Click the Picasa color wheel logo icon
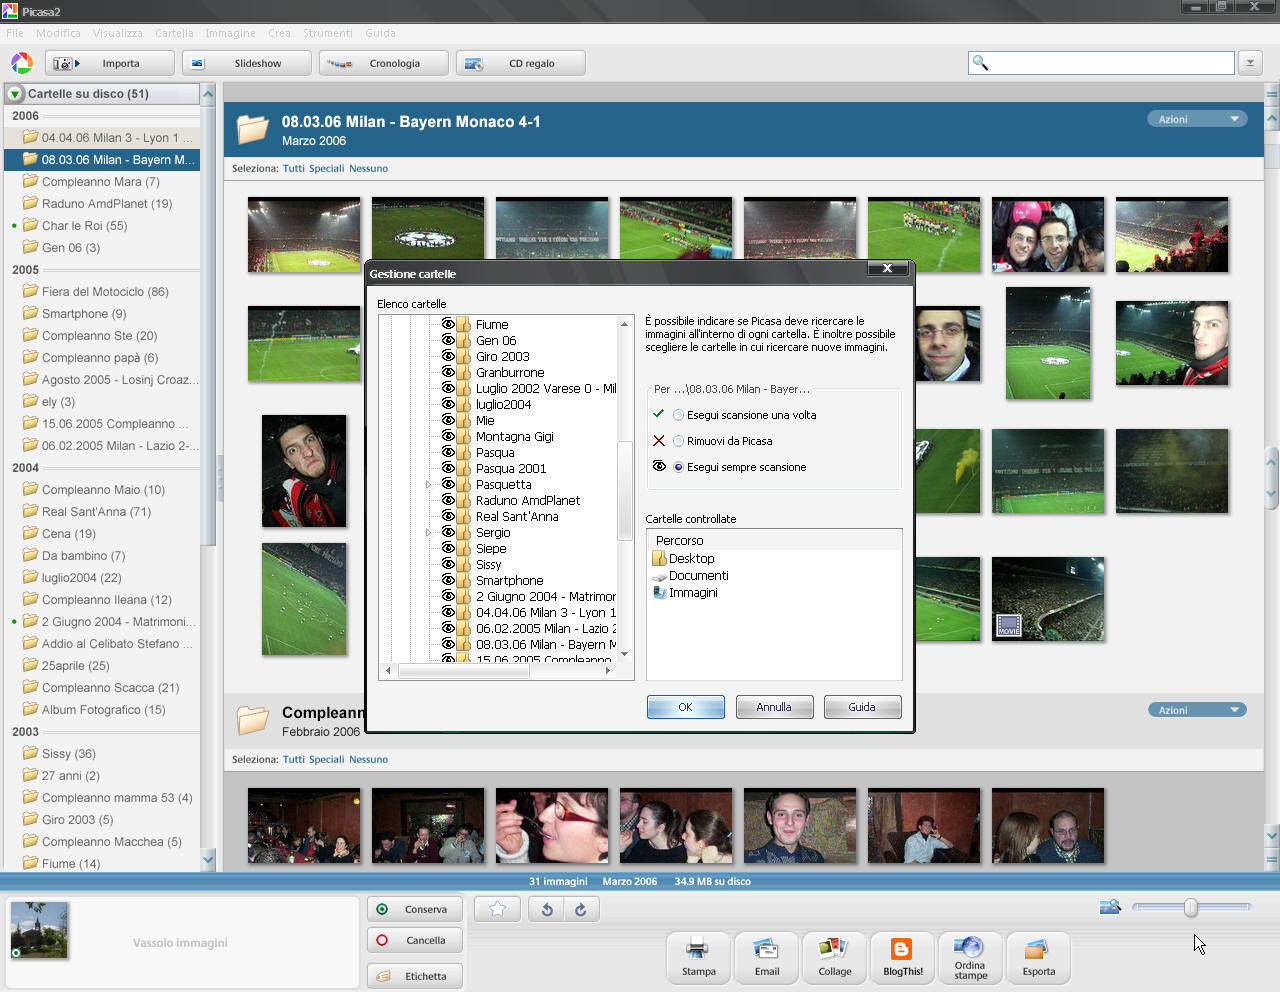Image resolution: width=1280 pixels, height=992 pixels. 22,63
